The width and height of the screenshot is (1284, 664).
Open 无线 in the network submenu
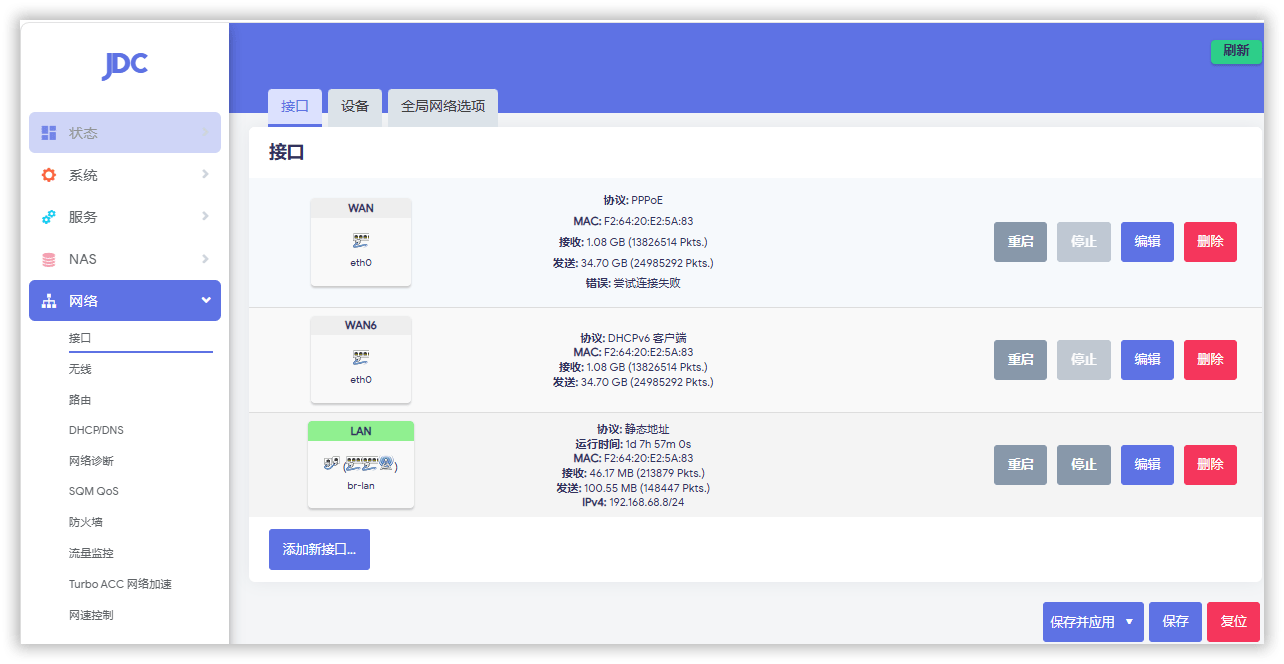pos(80,369)
